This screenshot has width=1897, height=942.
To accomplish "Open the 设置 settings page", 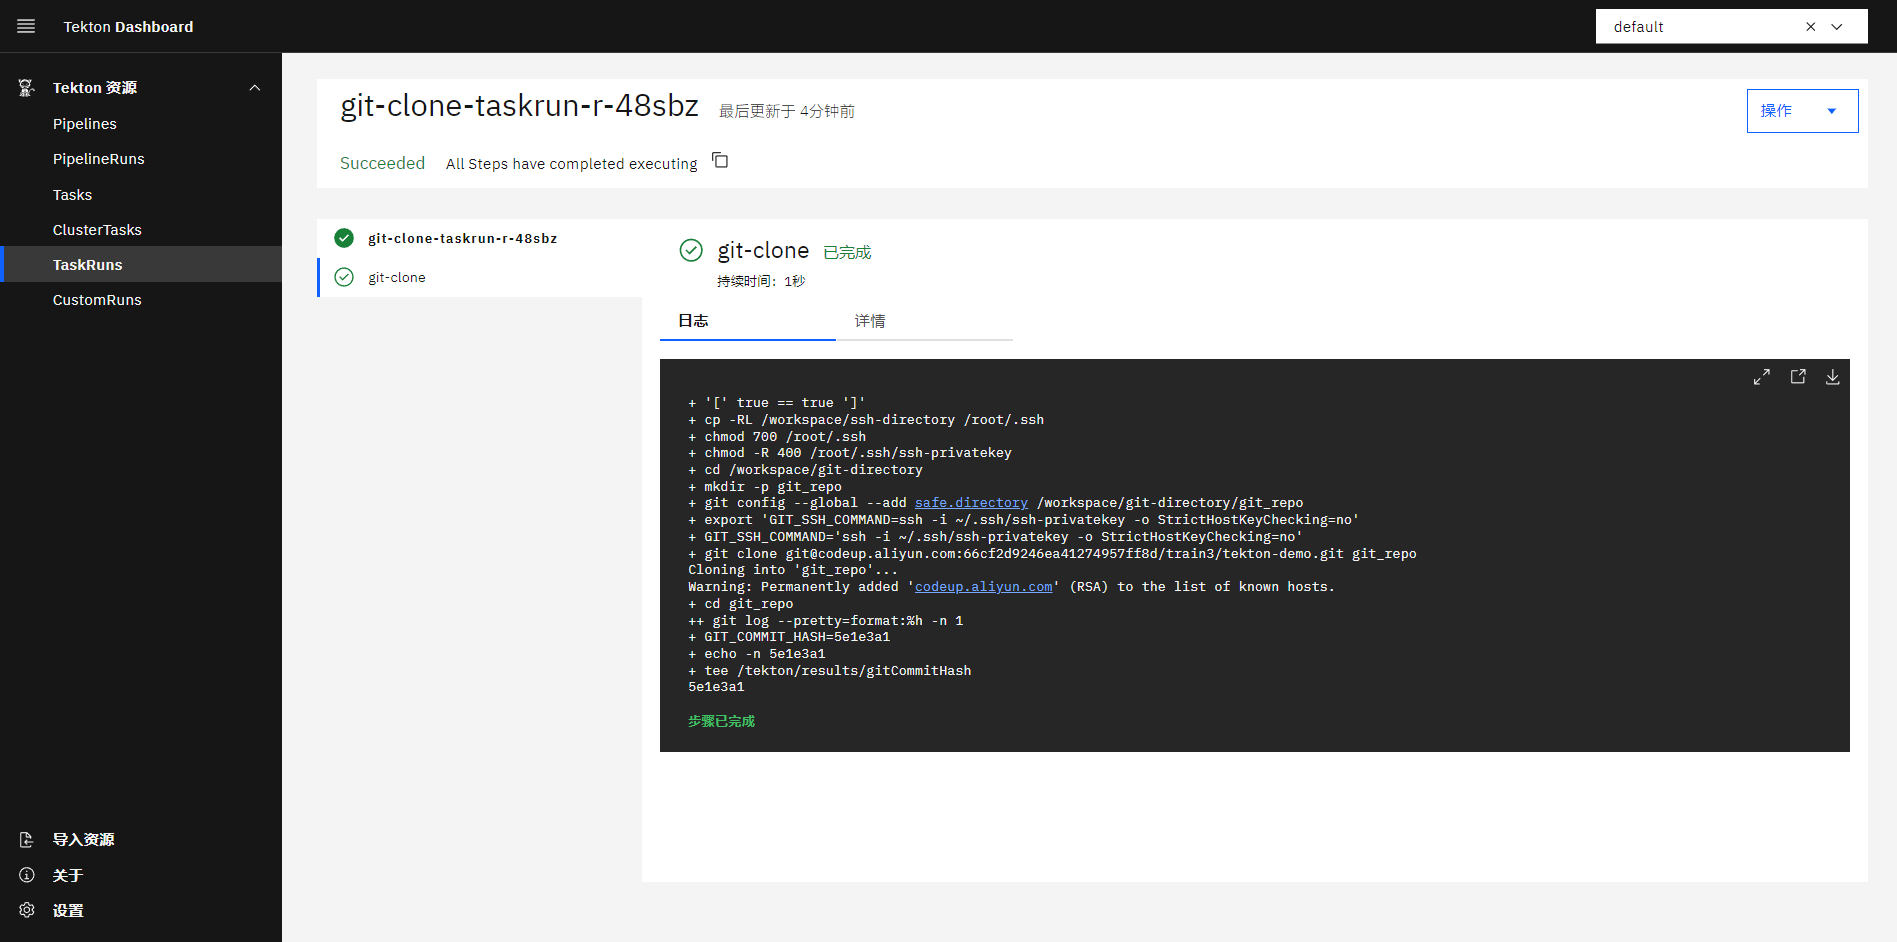I will point(68,910).
